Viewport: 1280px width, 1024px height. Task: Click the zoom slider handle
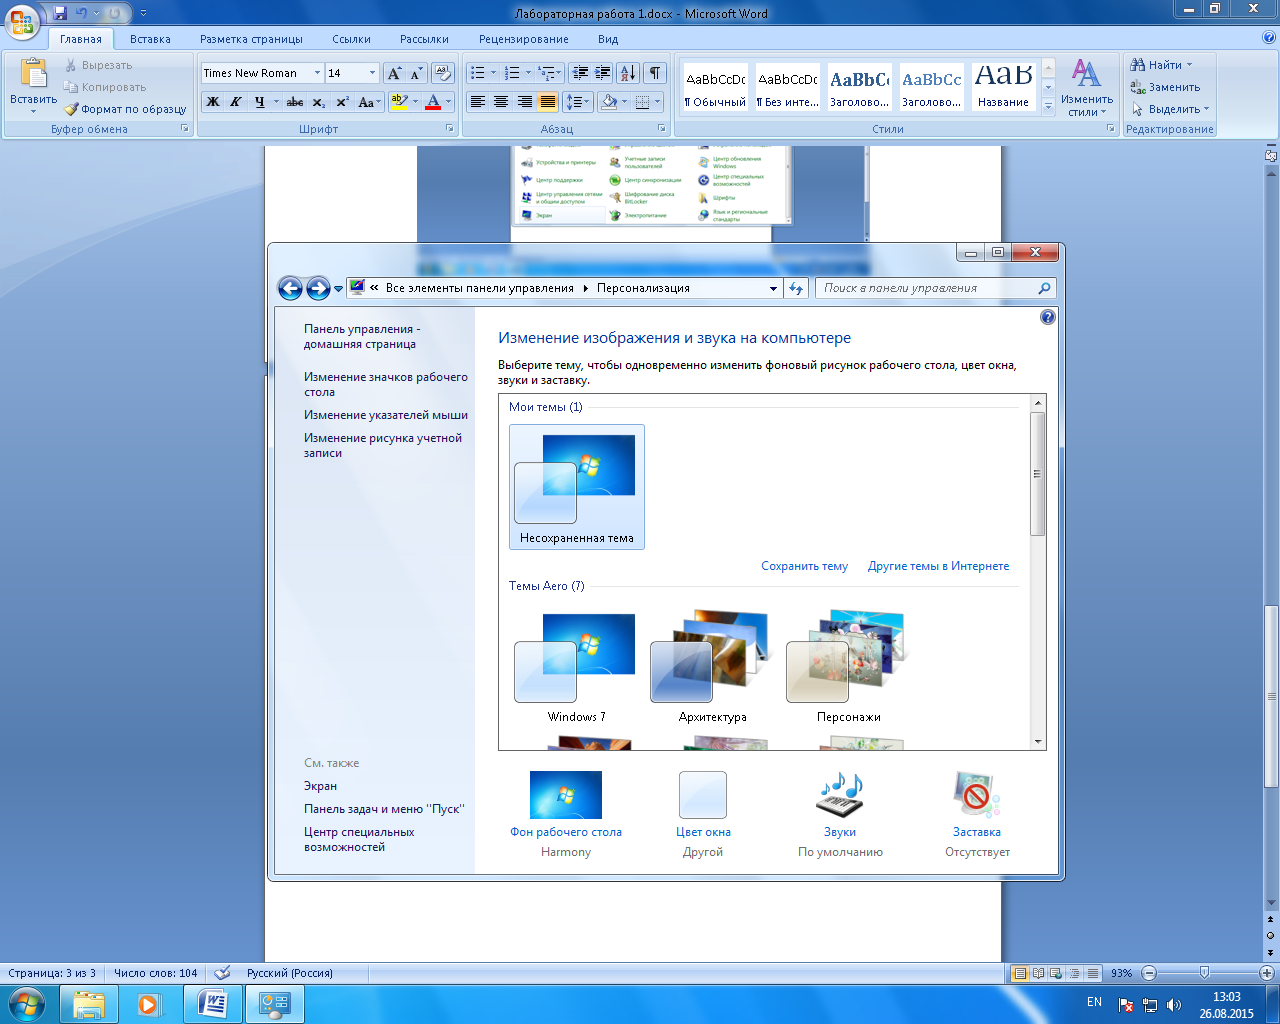point(1204,973)
